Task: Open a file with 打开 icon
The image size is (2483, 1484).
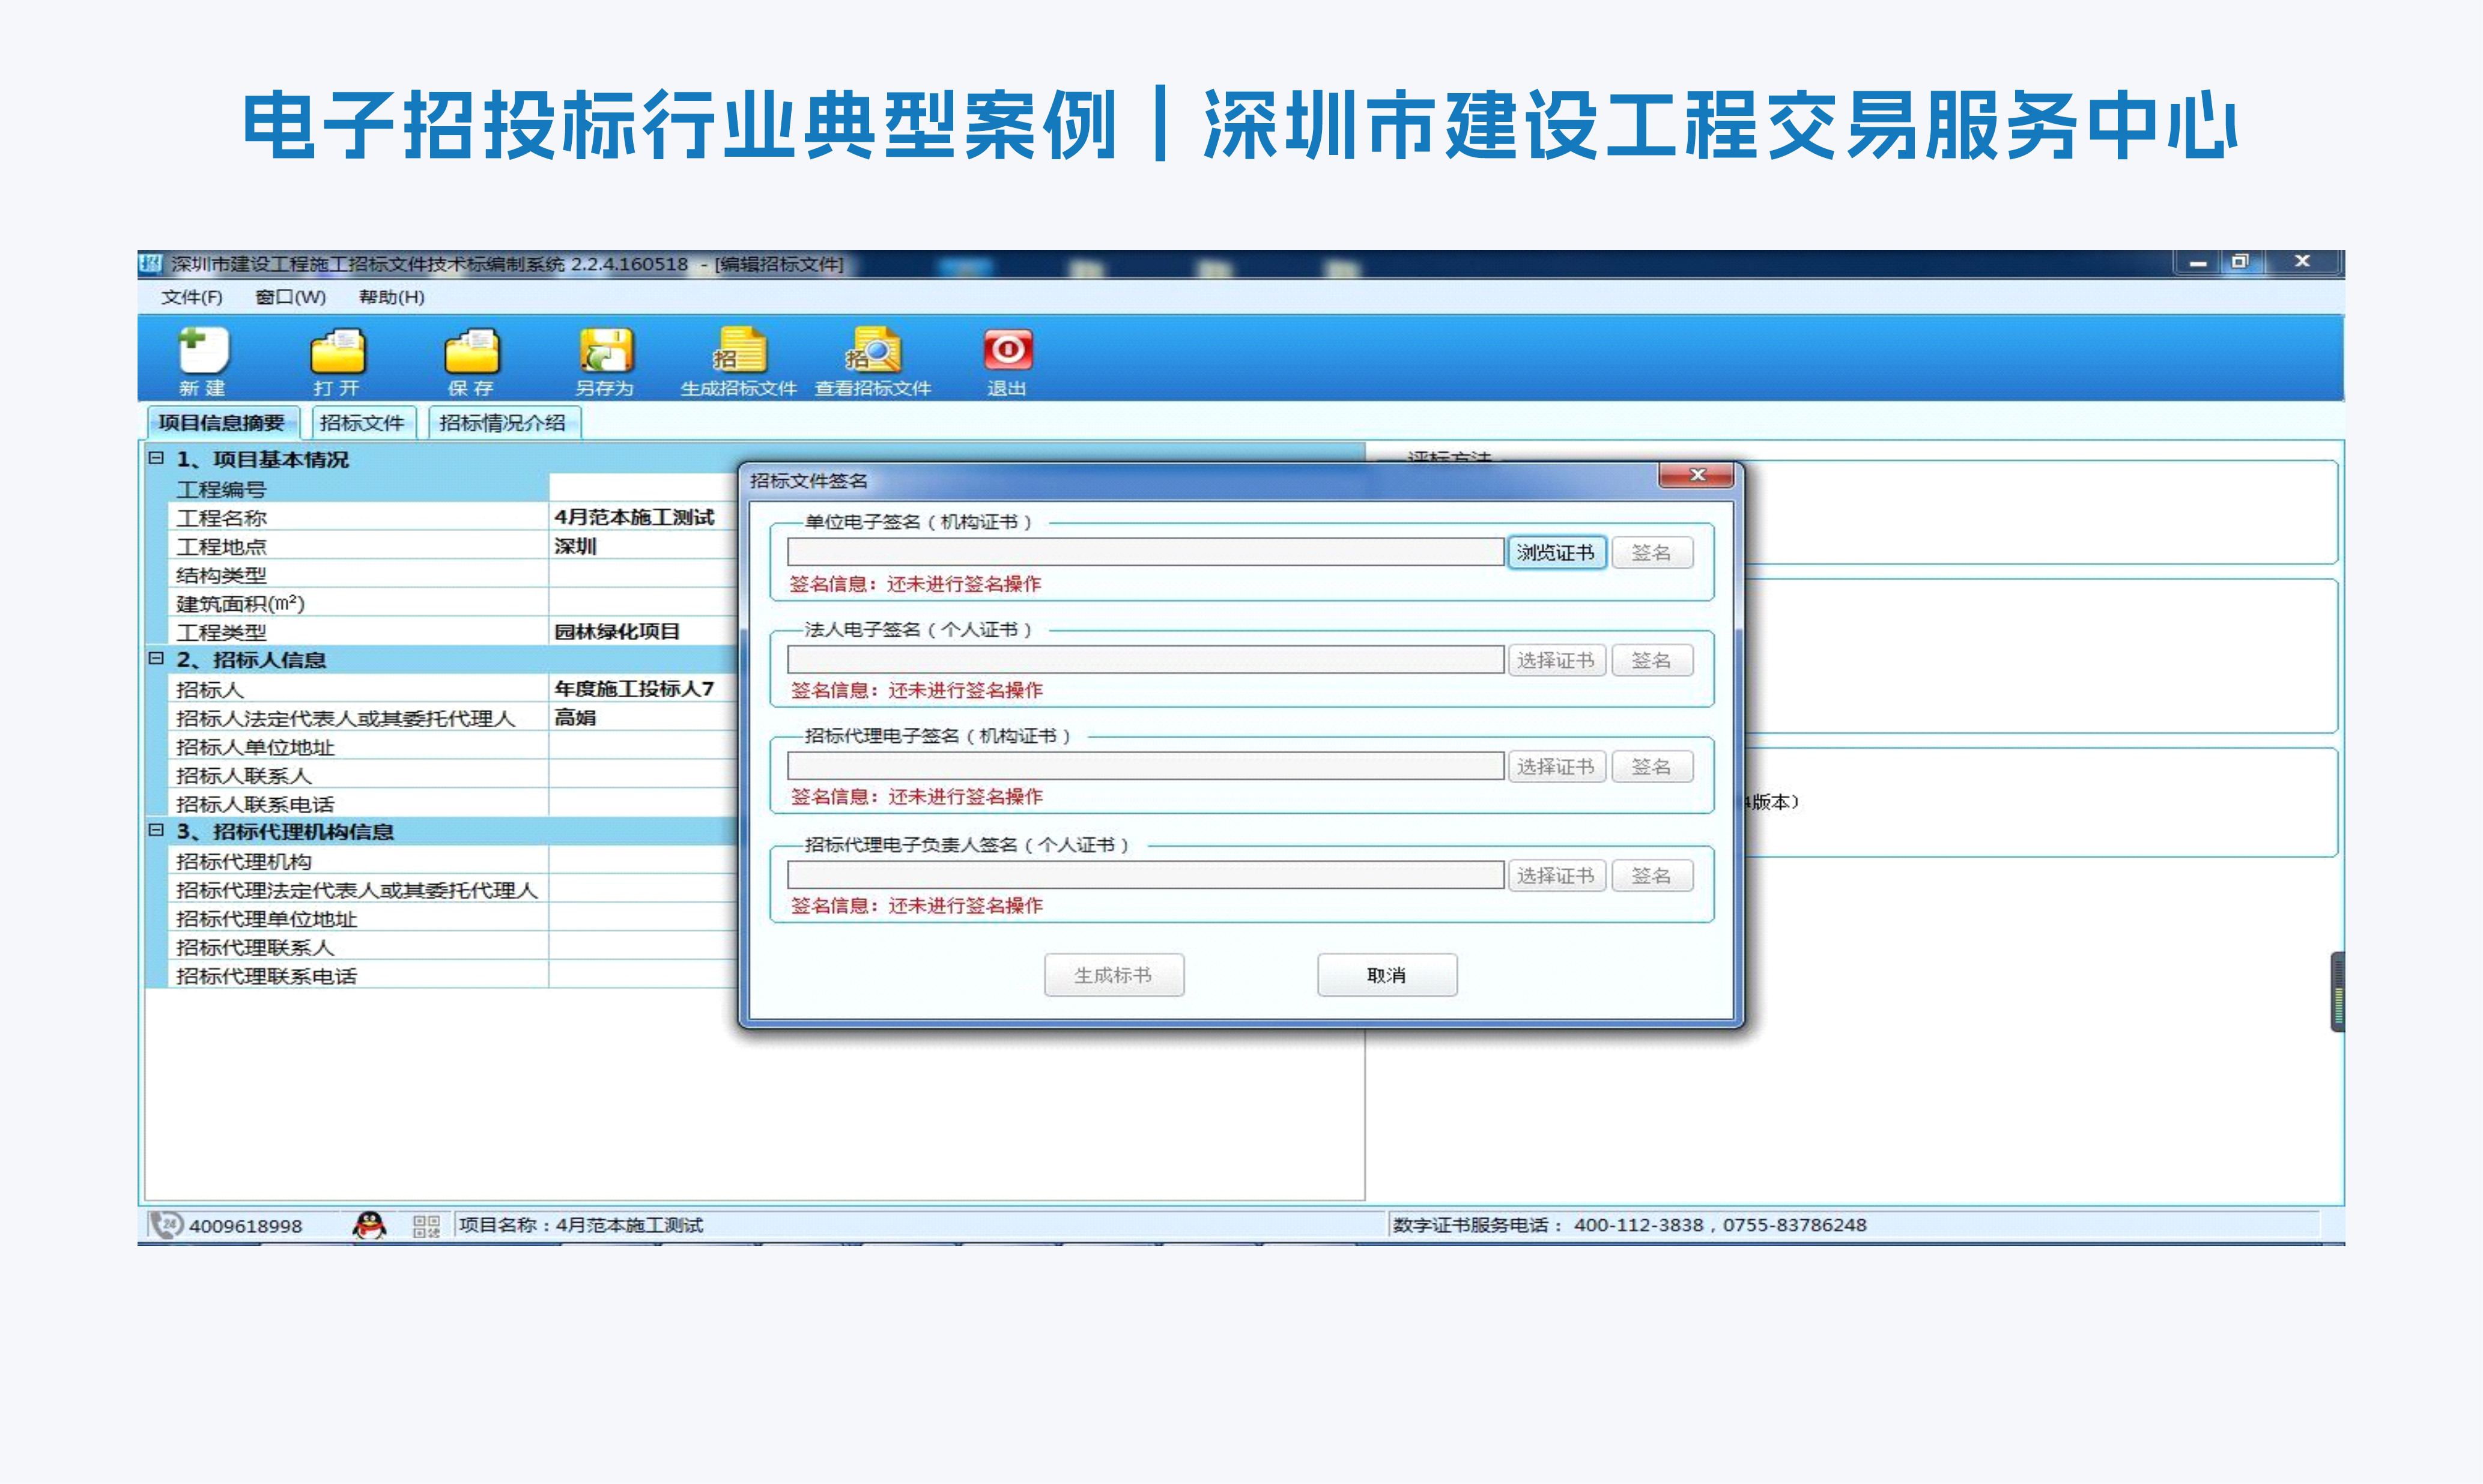Action: tap(338, 351)
